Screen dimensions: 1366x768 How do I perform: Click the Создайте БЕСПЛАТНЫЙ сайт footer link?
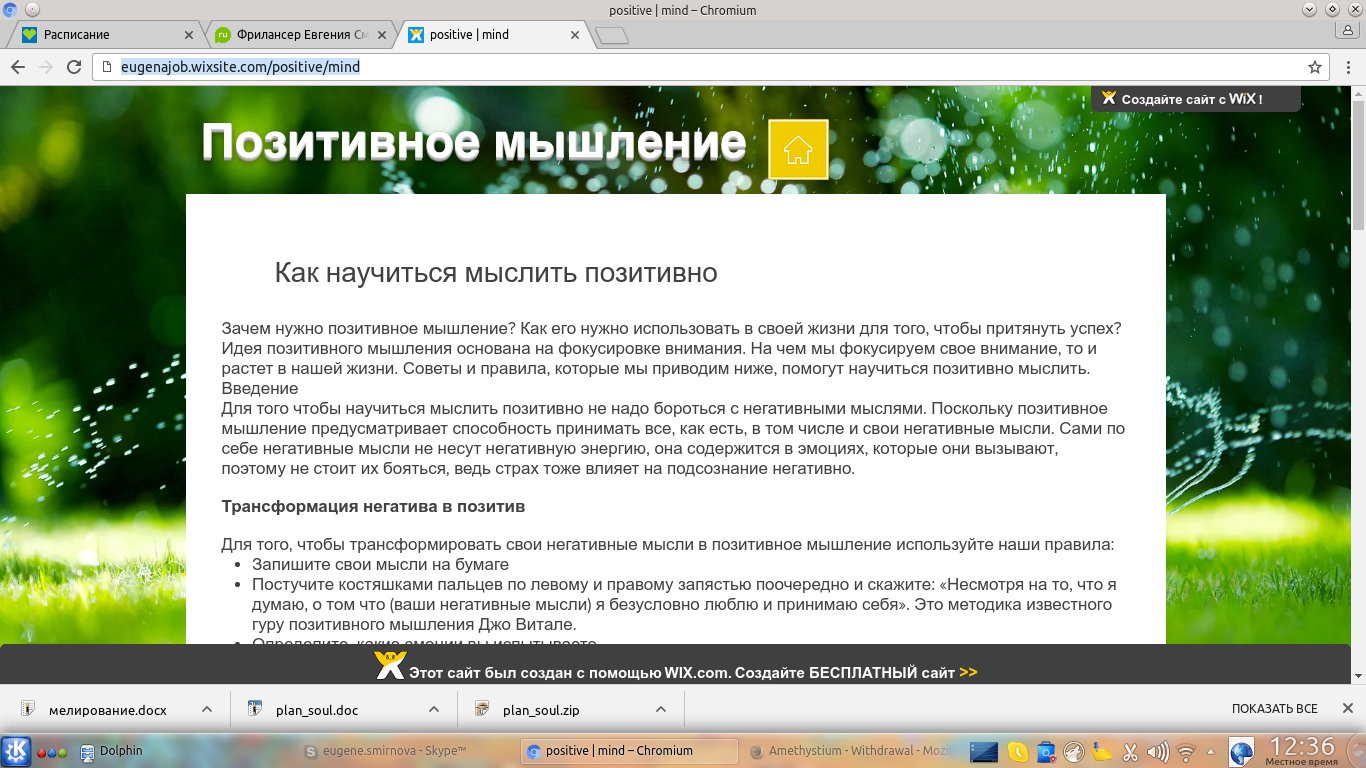[856, 673]
